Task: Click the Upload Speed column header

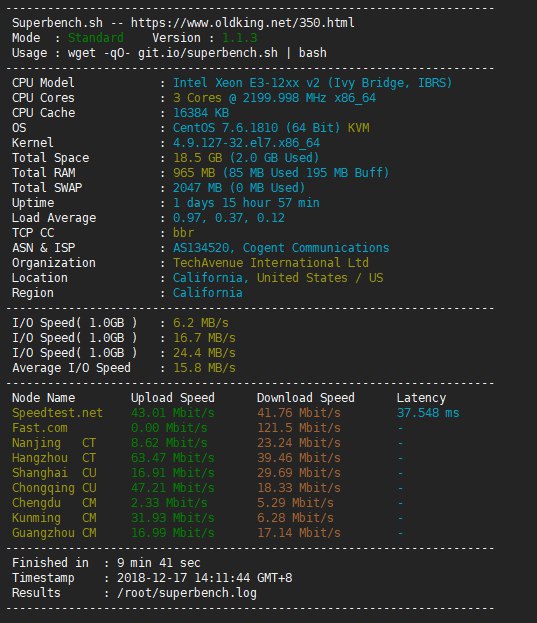Action: [x=173, y=398]
